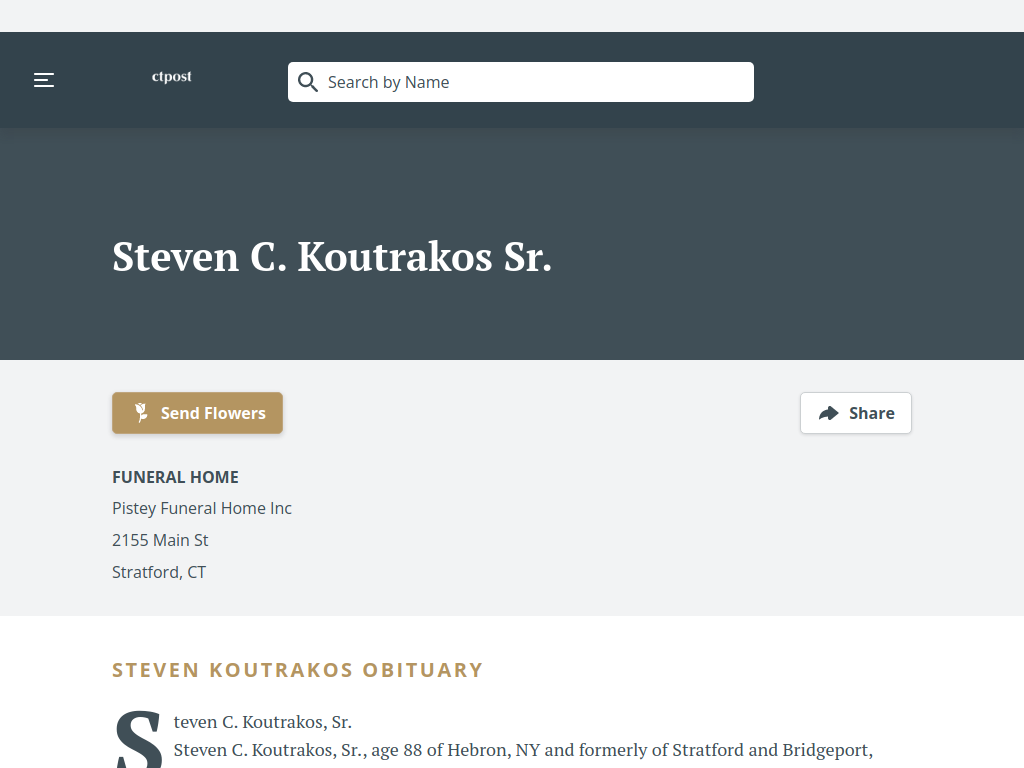Click the STEVEN KOUTRAKOS OBITUARY heading

[x=297, y=670]
